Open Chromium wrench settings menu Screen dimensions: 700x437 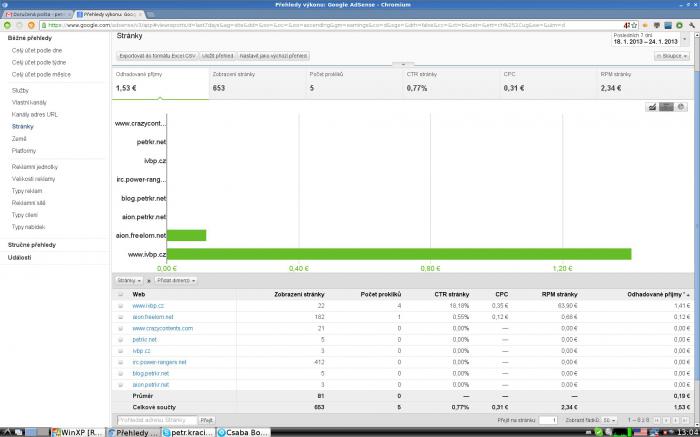692,25
